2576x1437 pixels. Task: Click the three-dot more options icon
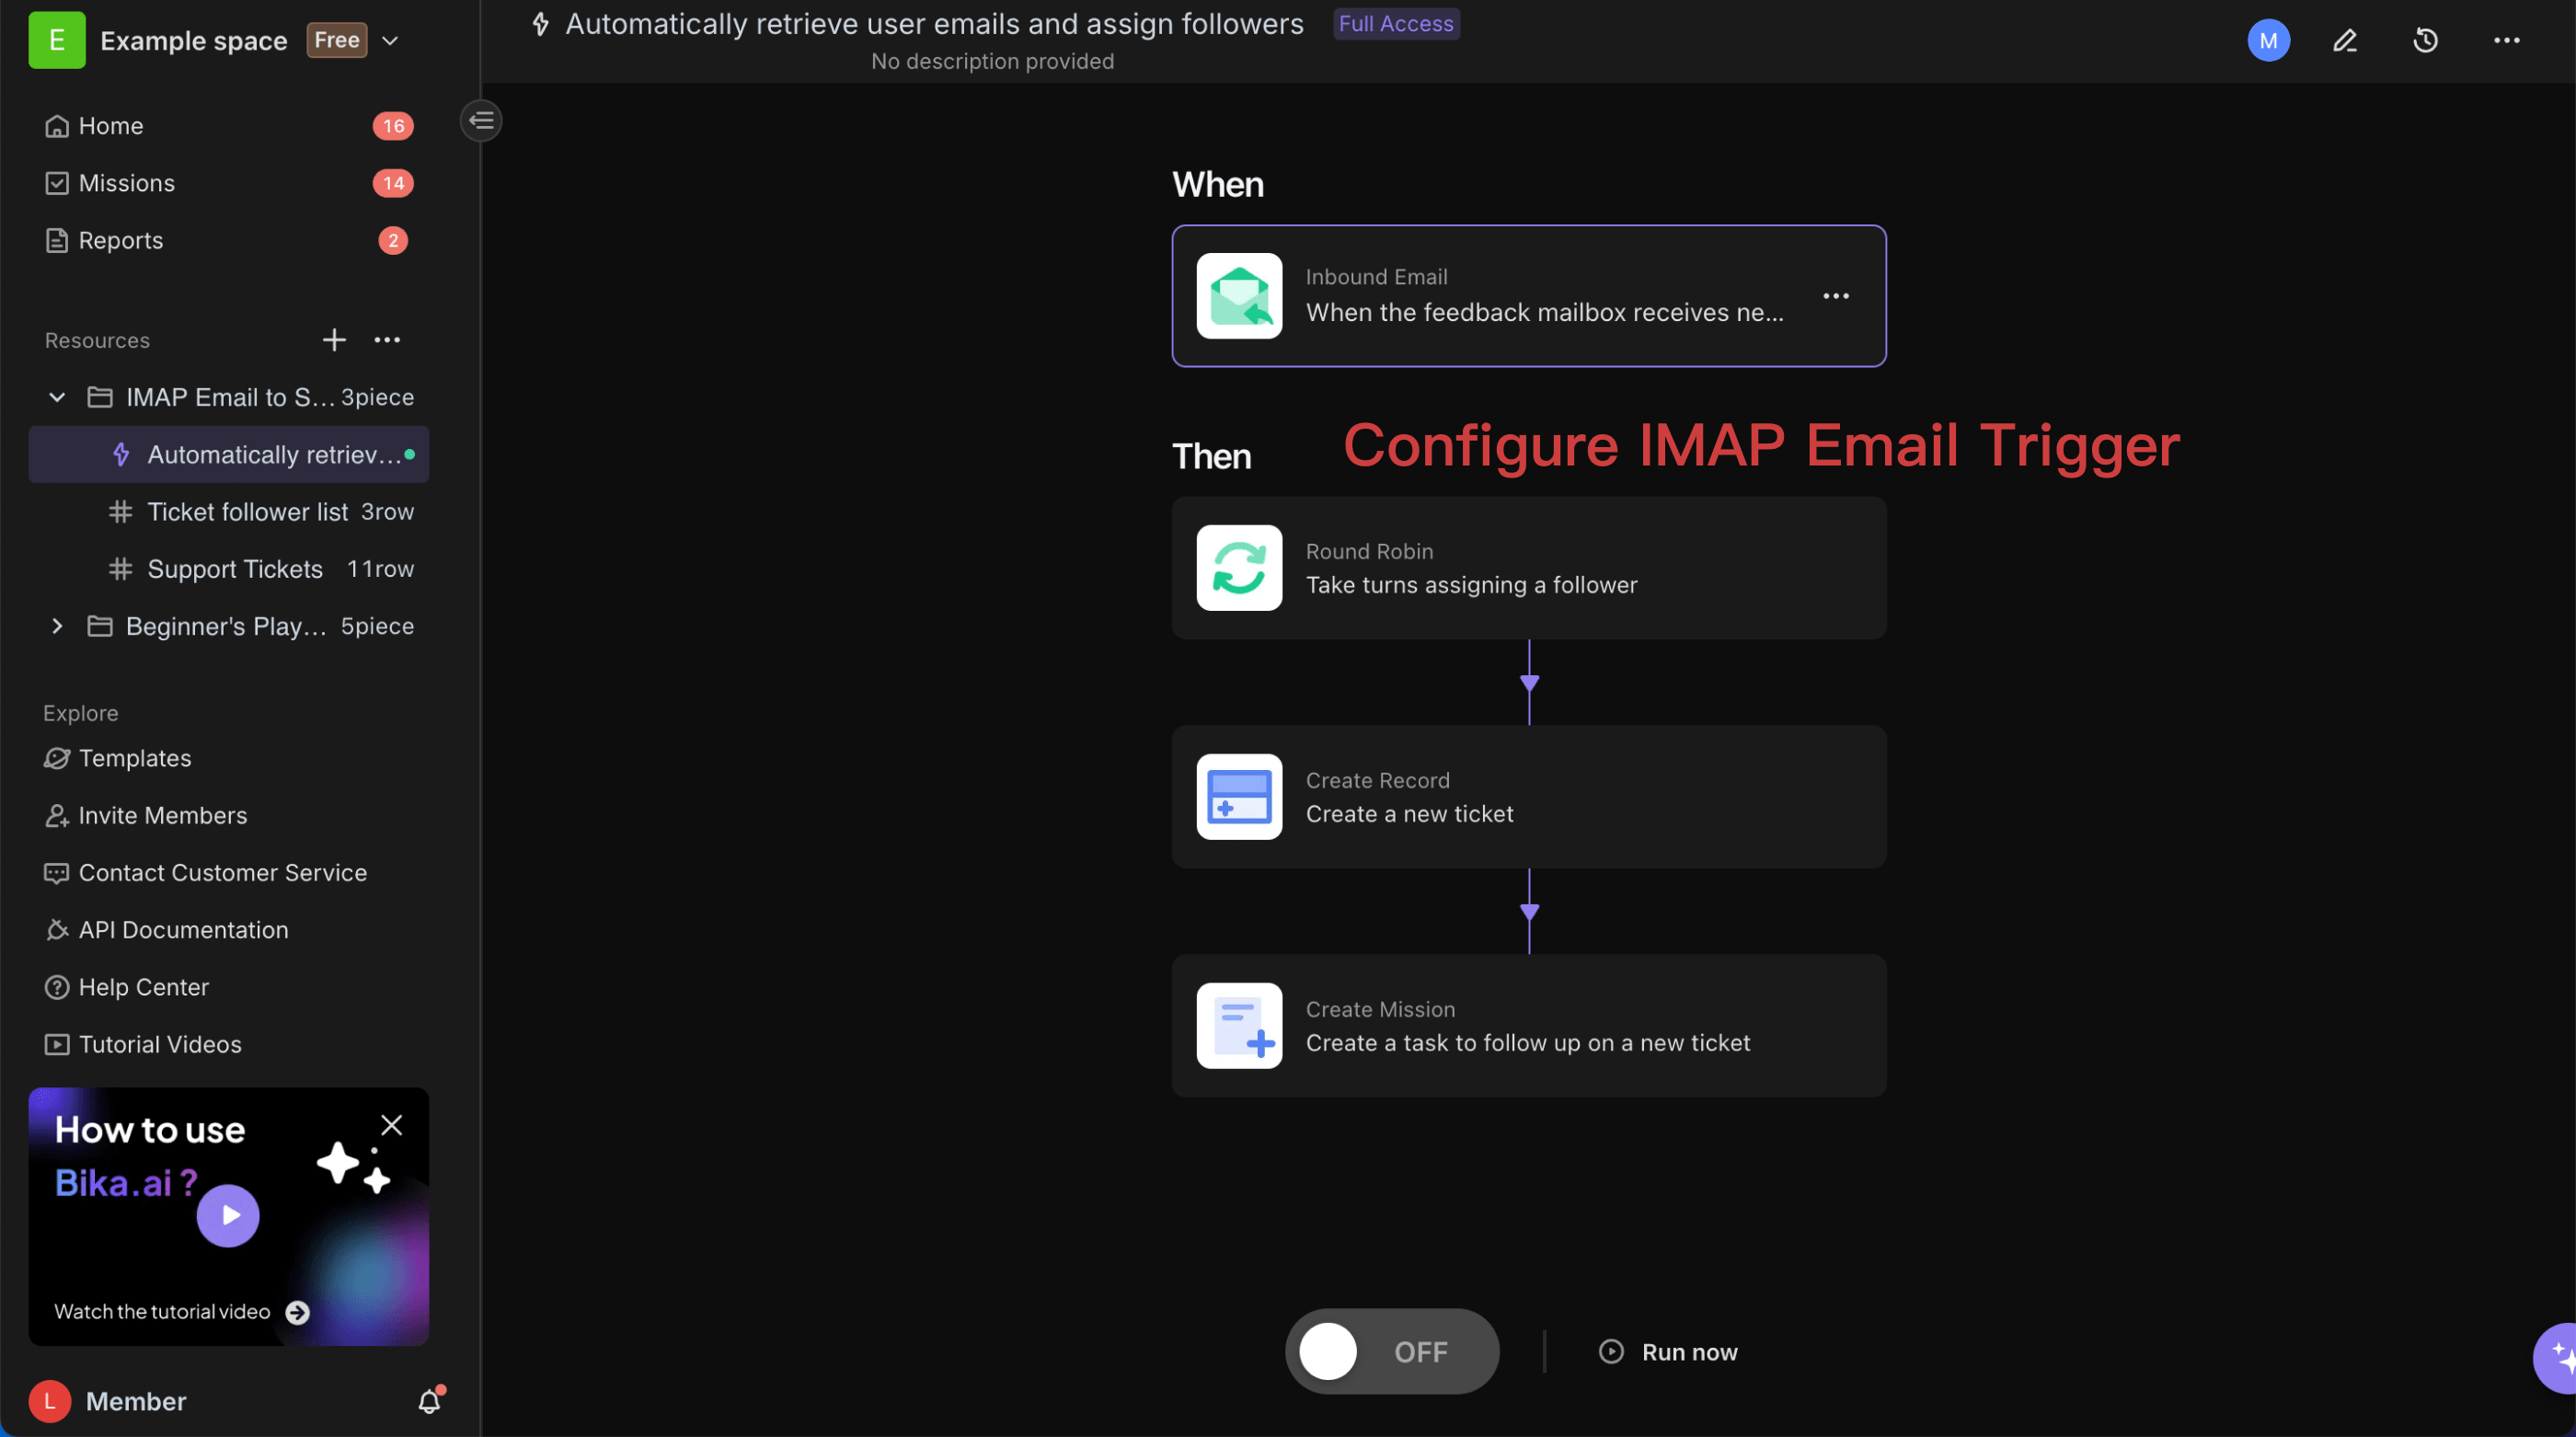[1836, 295]
